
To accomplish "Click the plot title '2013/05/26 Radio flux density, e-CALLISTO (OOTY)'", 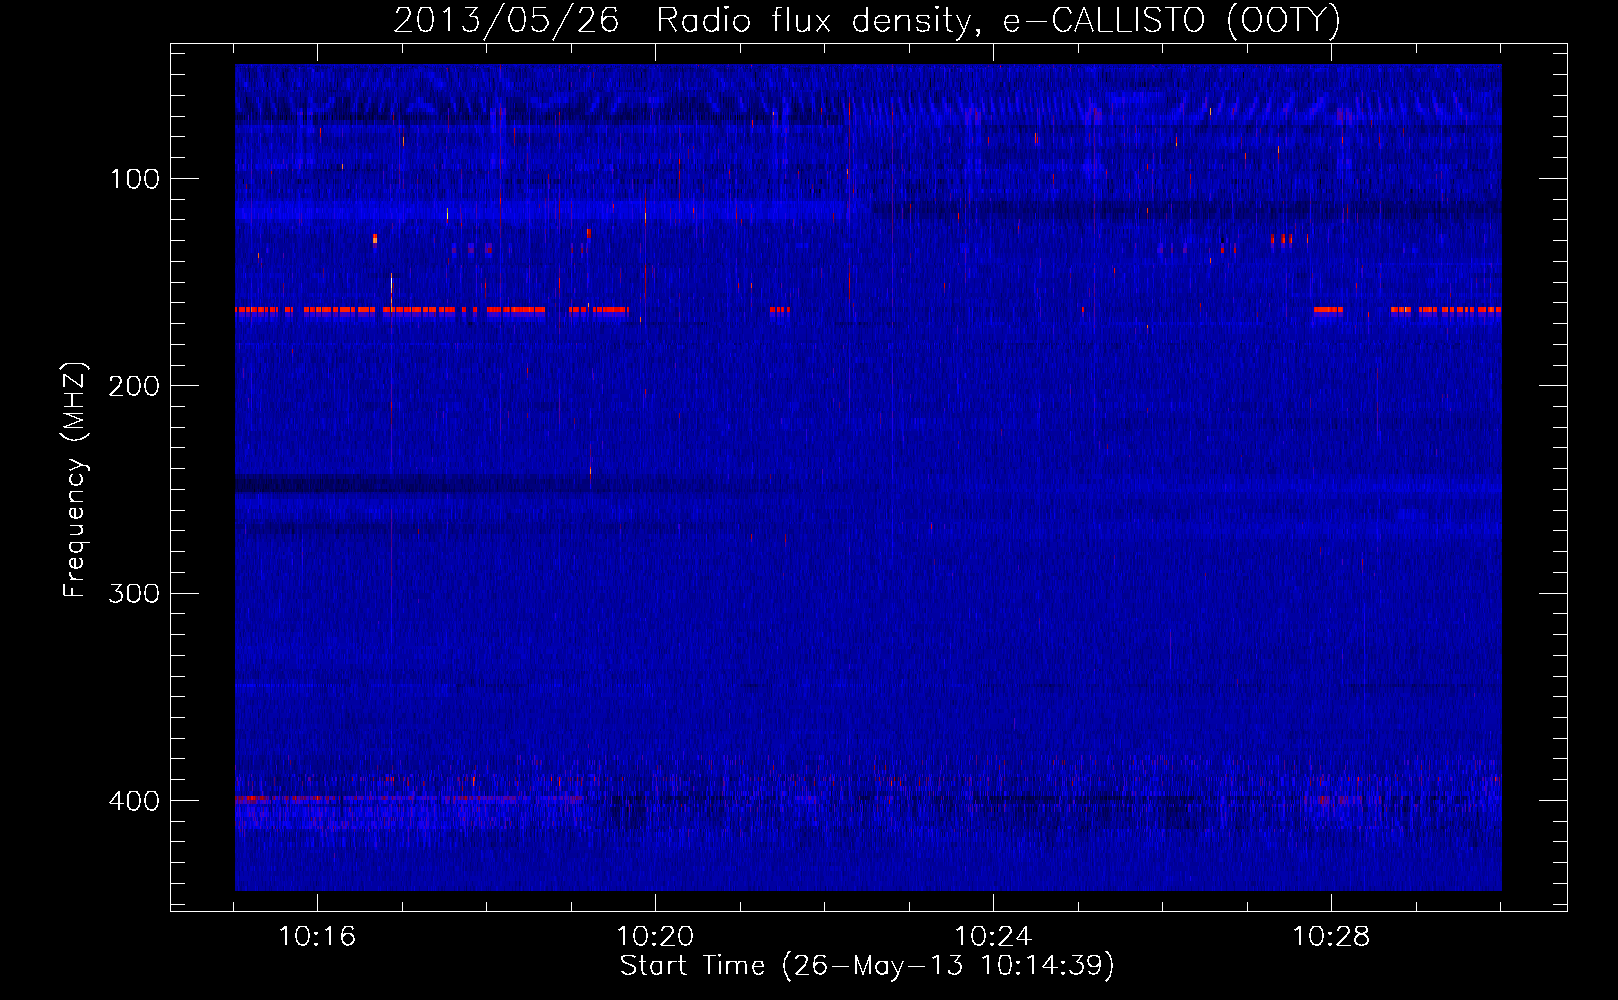I will [x=867, y=20].
